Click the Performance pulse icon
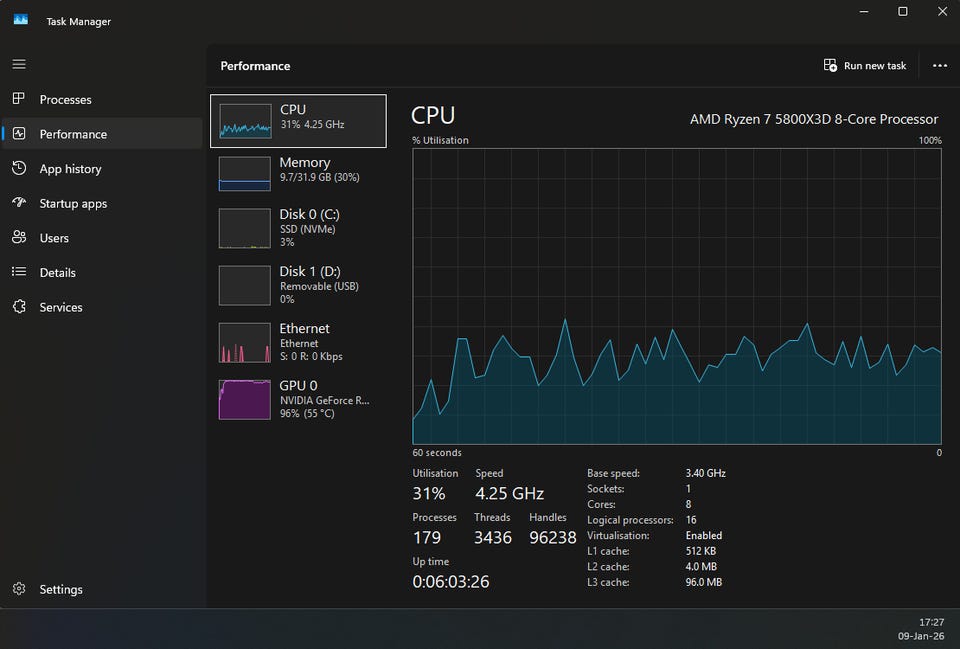Viewport: 960px width, 649px height. pos(18,134)
